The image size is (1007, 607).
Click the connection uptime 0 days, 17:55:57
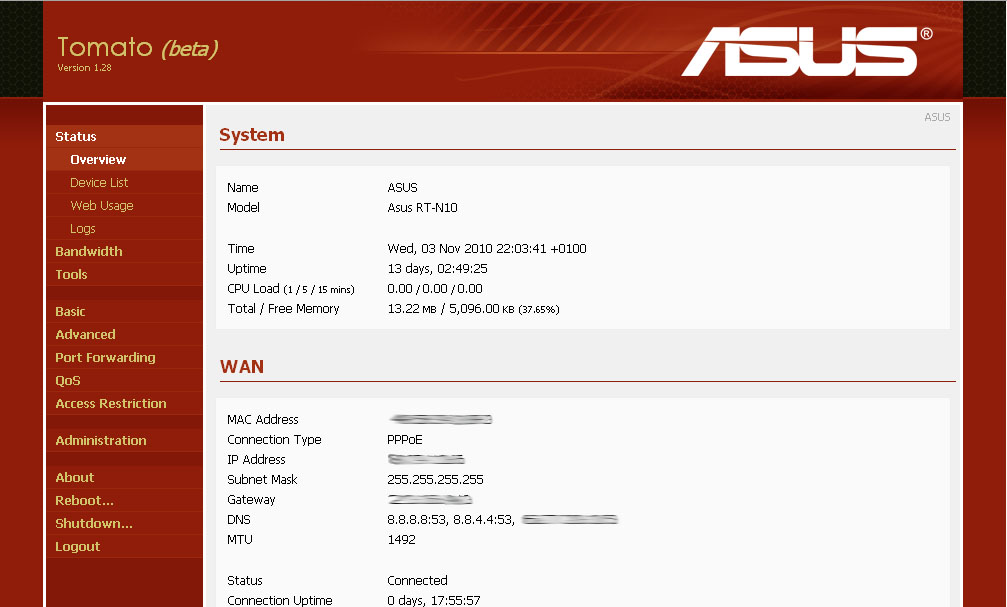433,601
